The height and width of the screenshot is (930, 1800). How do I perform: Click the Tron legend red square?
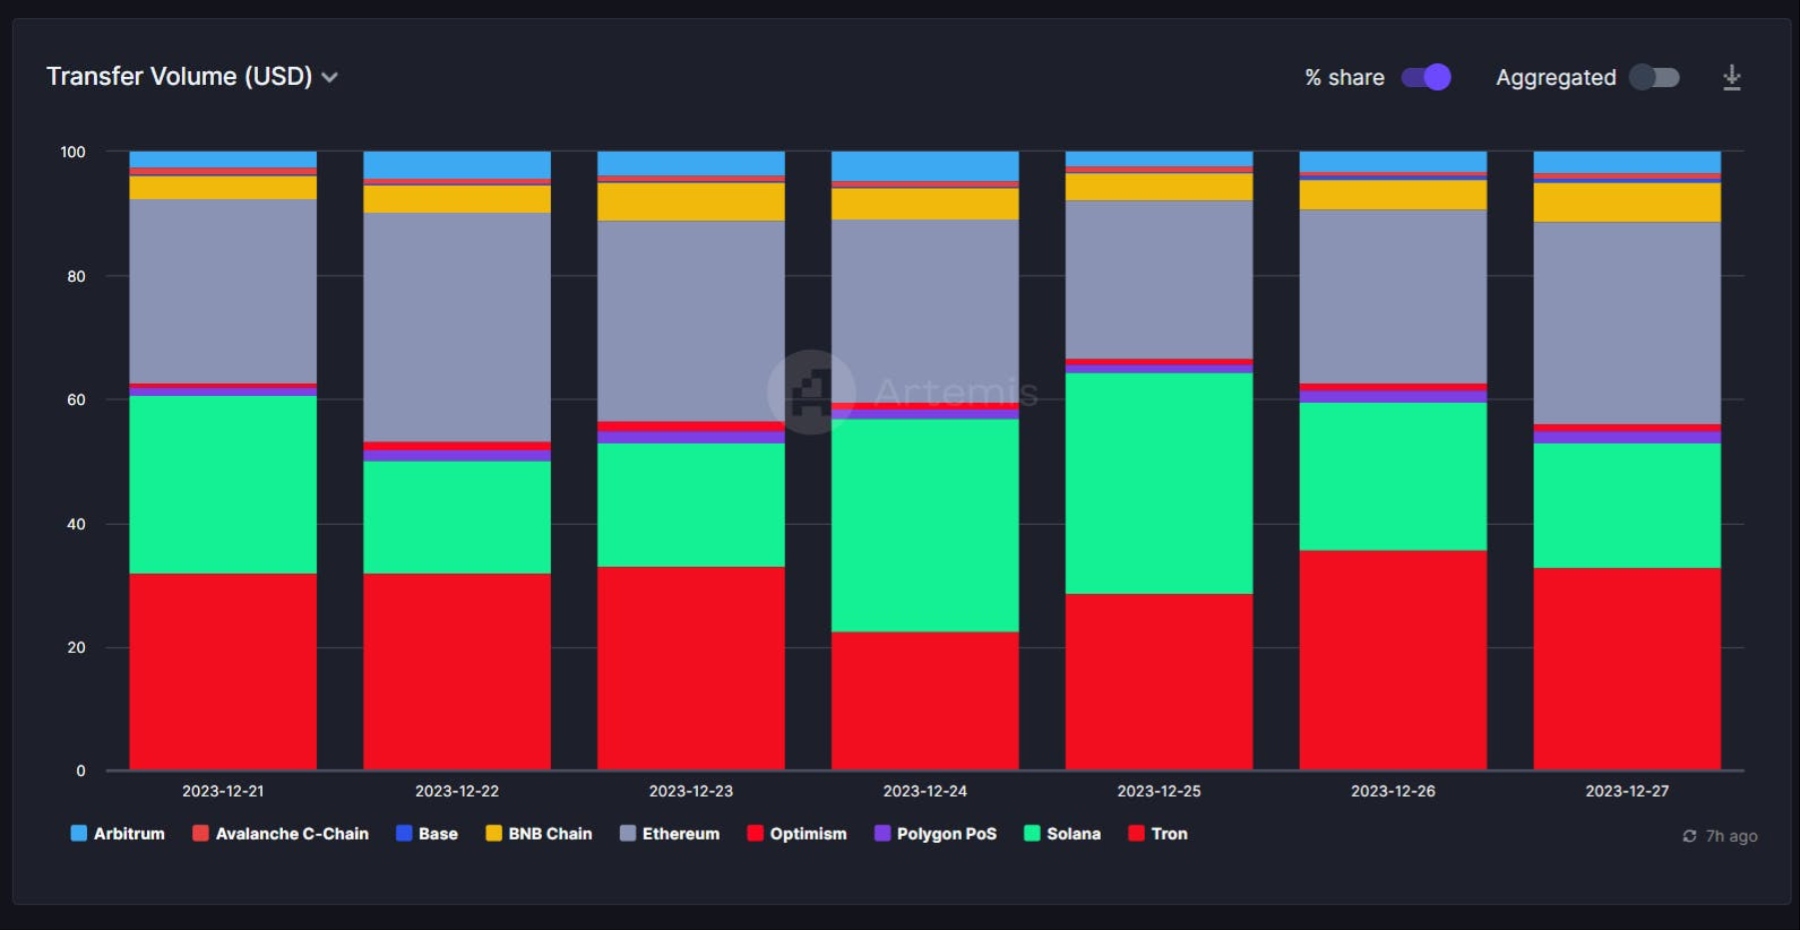pos(1136,833)
